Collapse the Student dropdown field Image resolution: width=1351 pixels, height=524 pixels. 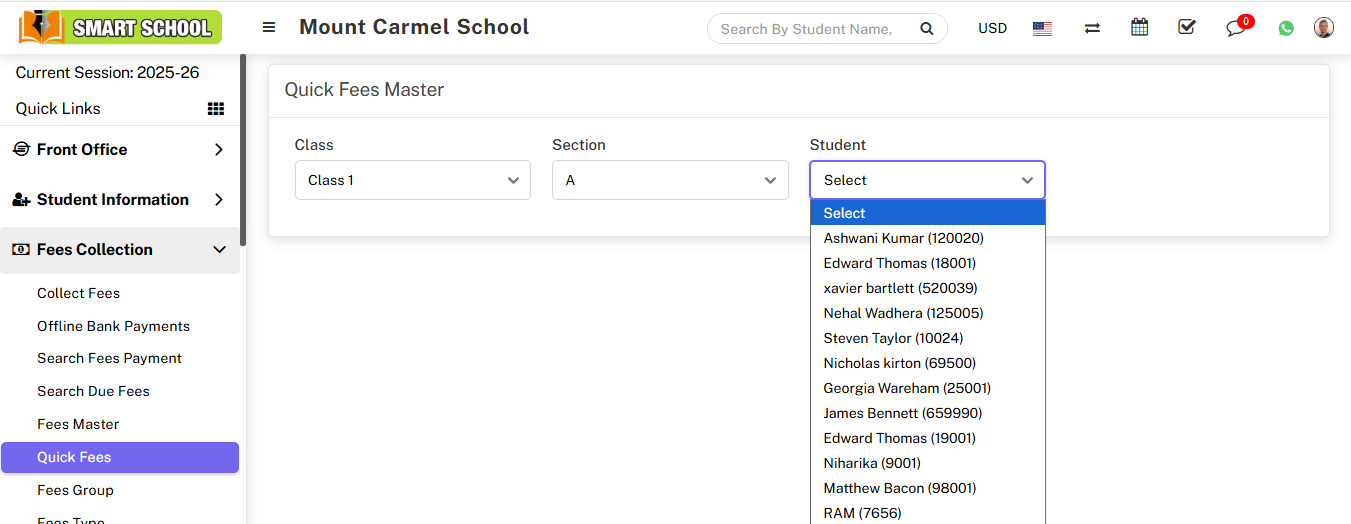[927, 180]
